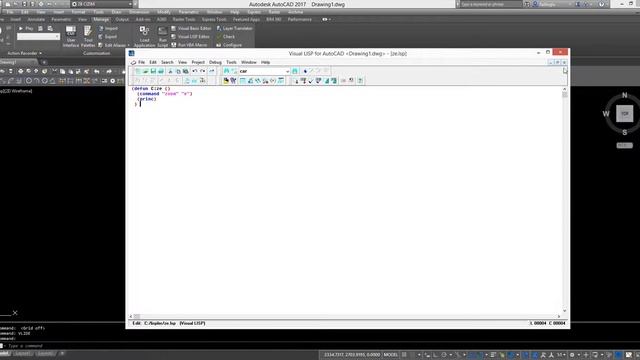Click Activate AutoCAD icon in Visual LISP
The width and height of the screenshot is (640, 360).
pos(226,81)
